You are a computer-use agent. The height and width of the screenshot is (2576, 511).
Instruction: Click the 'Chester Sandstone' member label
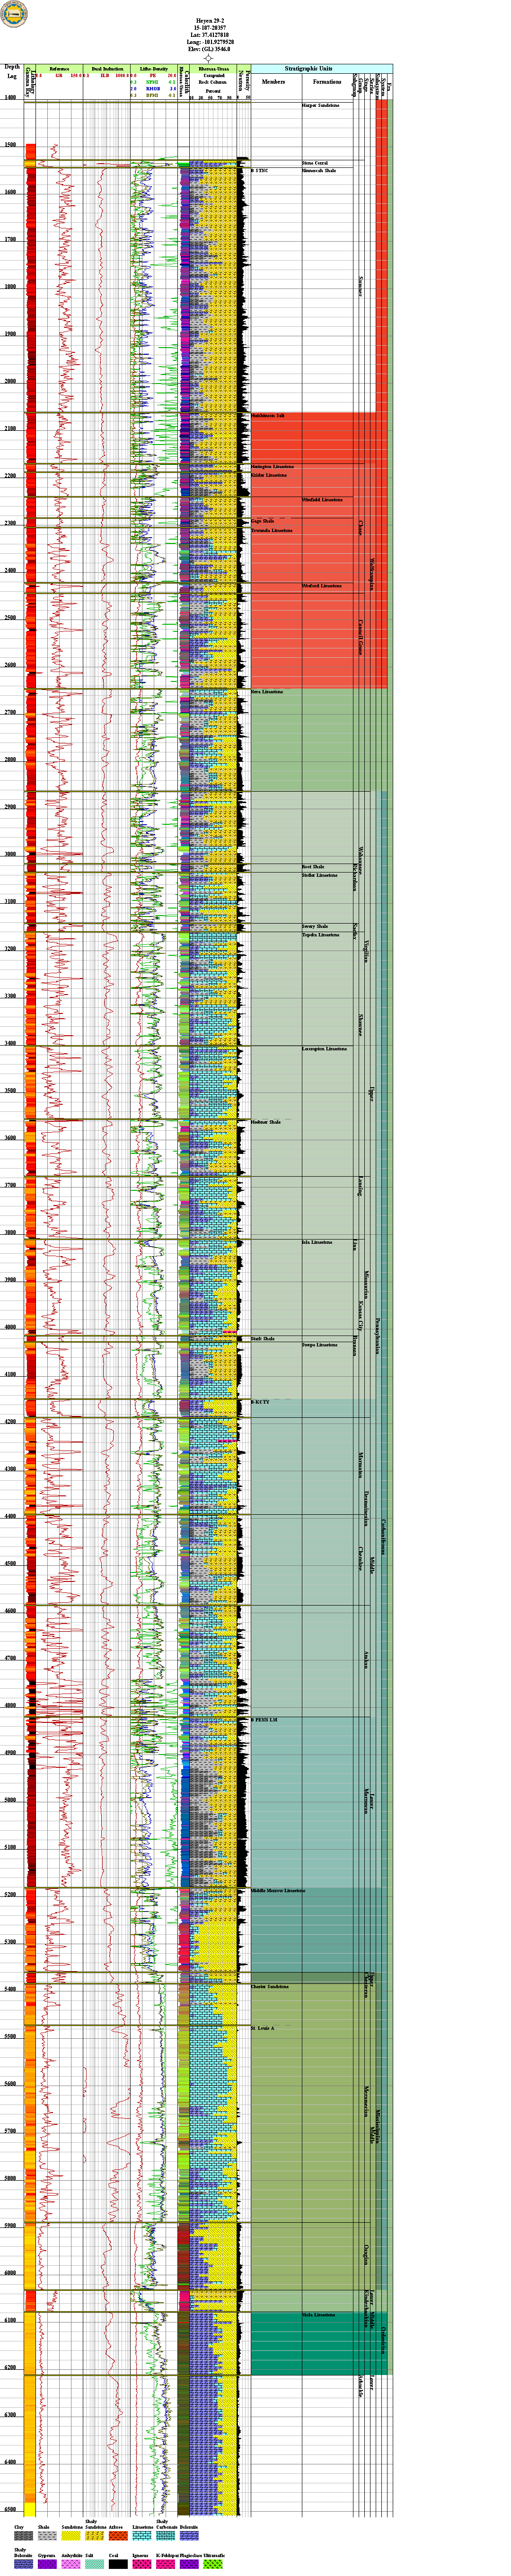point(270,1987)
